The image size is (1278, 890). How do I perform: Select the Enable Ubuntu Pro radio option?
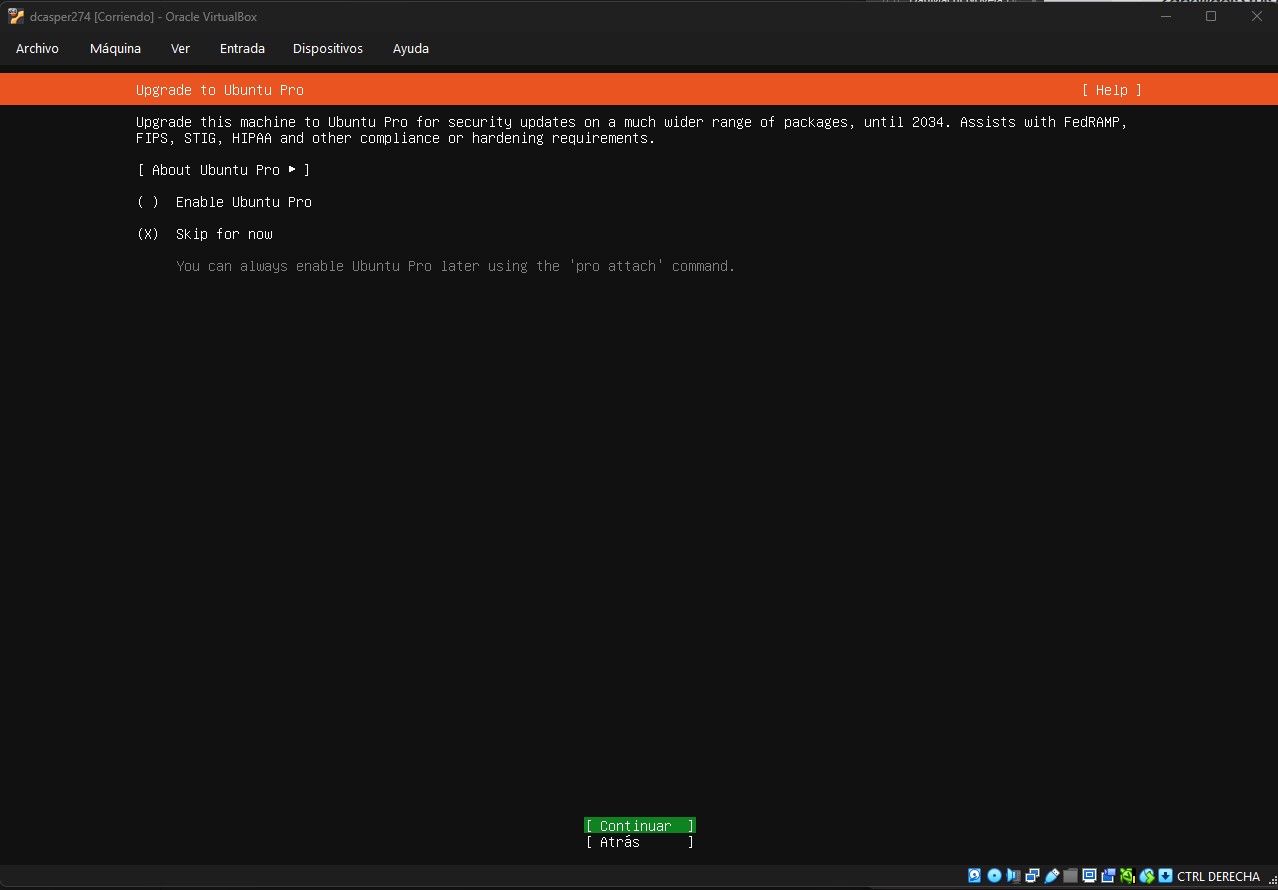click(x=148, y=202)
